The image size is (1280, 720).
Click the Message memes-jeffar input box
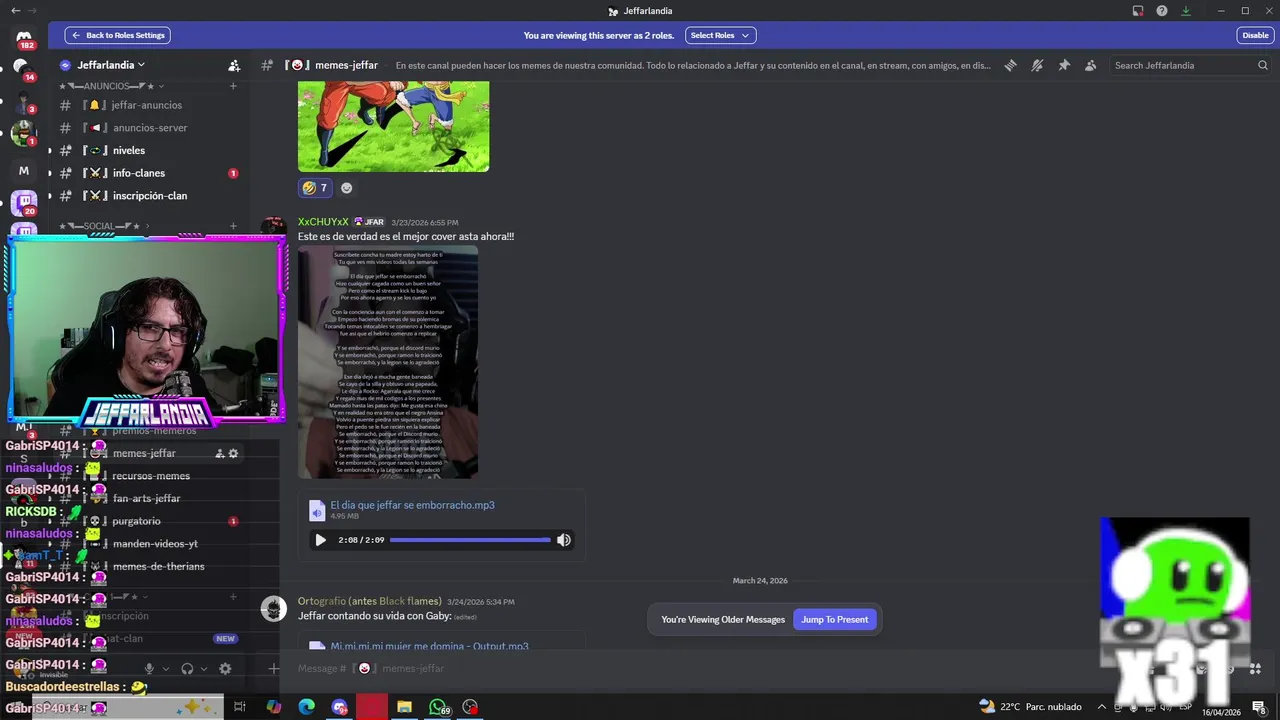tap(700, 668)
